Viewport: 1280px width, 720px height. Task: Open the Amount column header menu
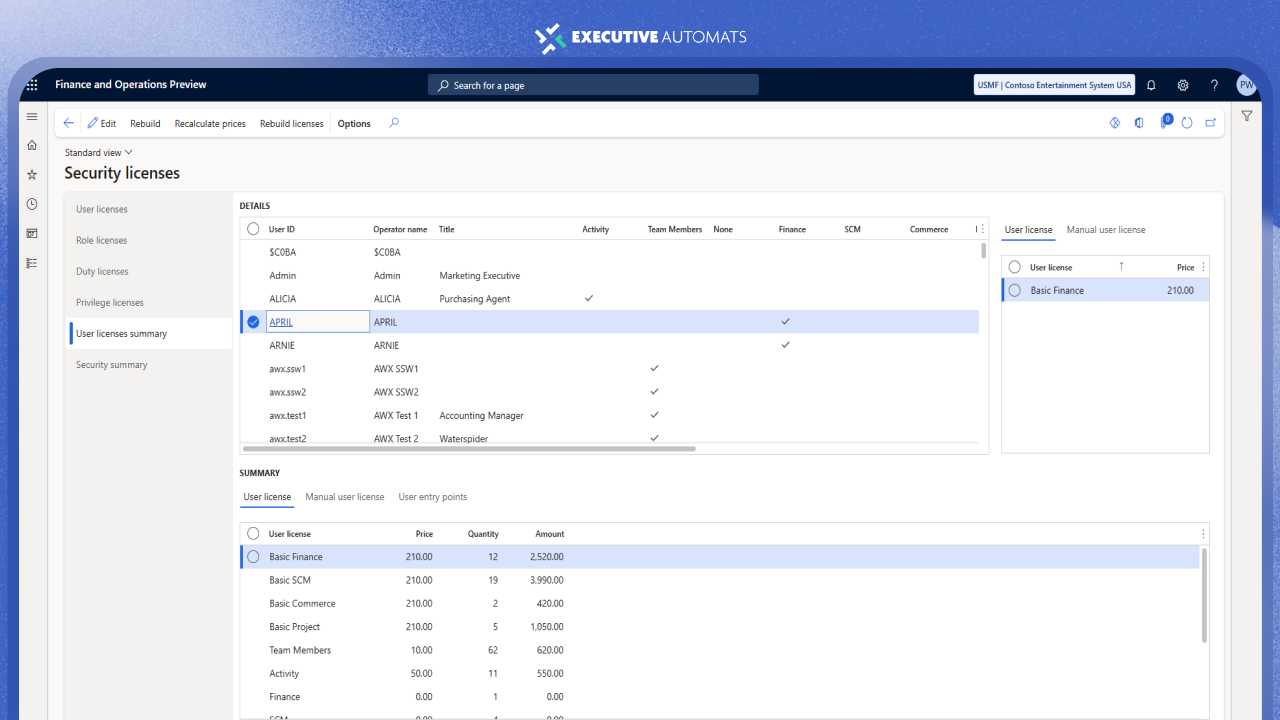click(x=550, y=534)
